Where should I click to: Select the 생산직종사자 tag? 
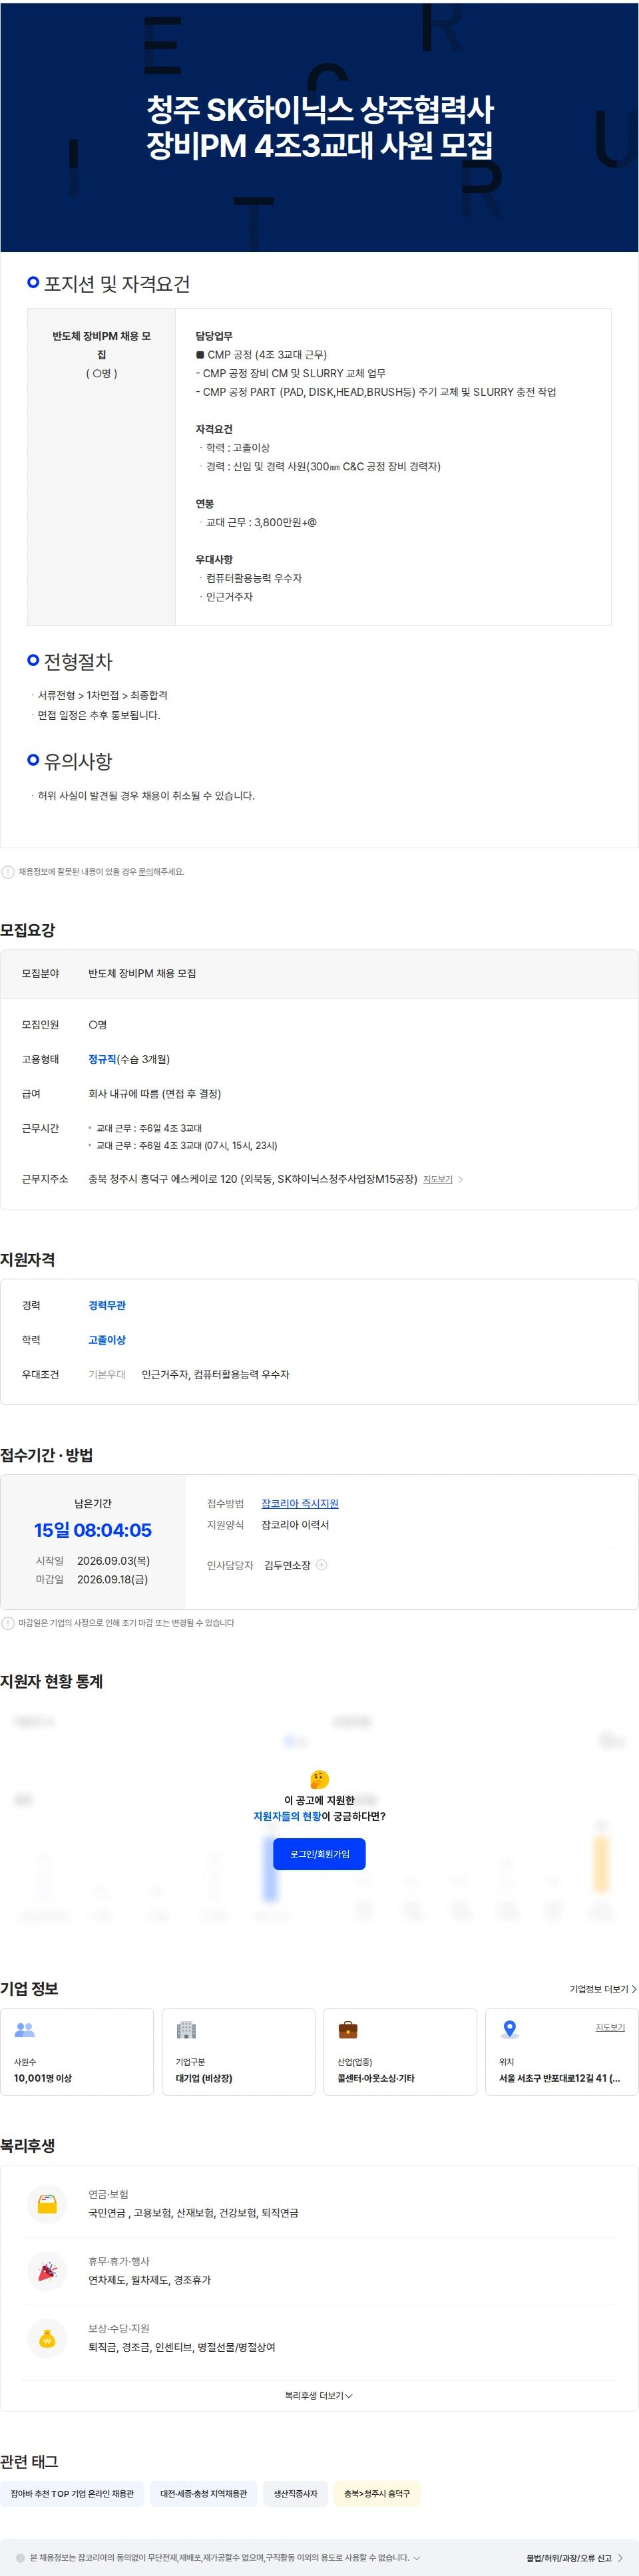(x=296, y=2493)
